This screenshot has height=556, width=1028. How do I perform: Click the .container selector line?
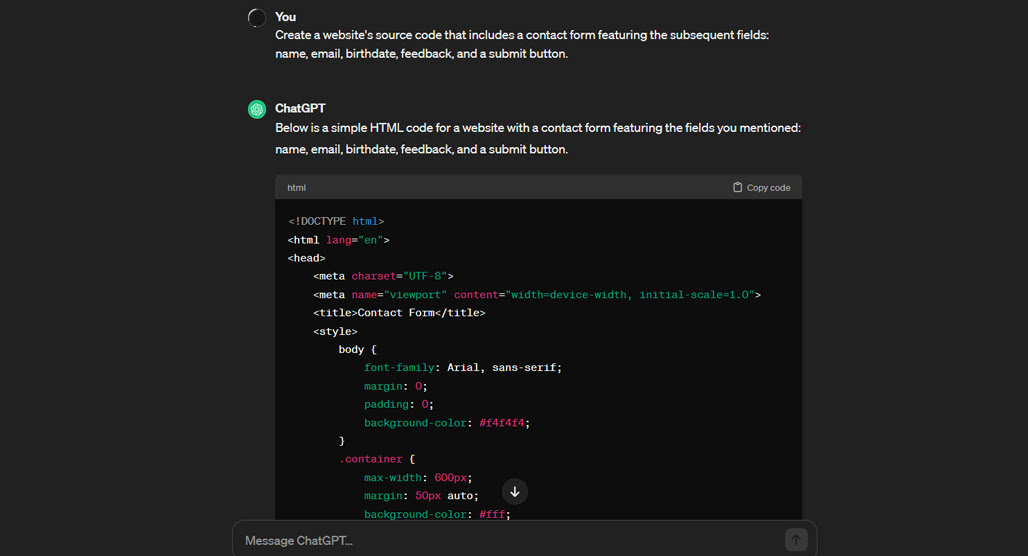[377, 459]
